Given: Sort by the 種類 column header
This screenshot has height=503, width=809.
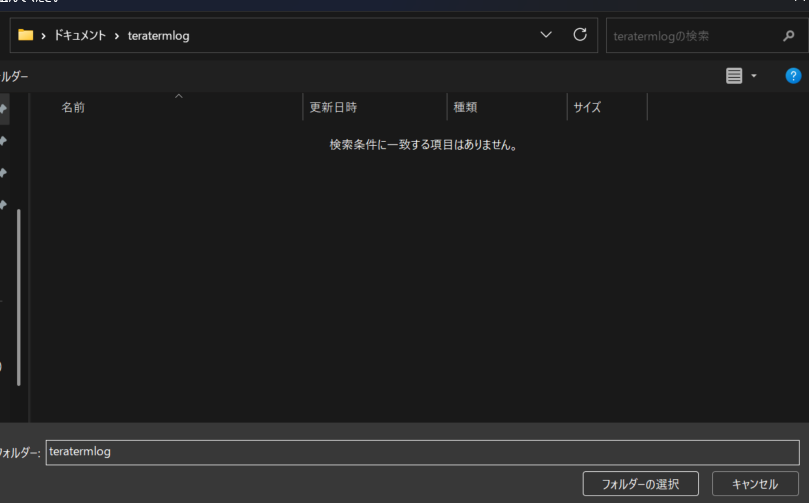Looking at the screenshot, I should tap(465, 108).
